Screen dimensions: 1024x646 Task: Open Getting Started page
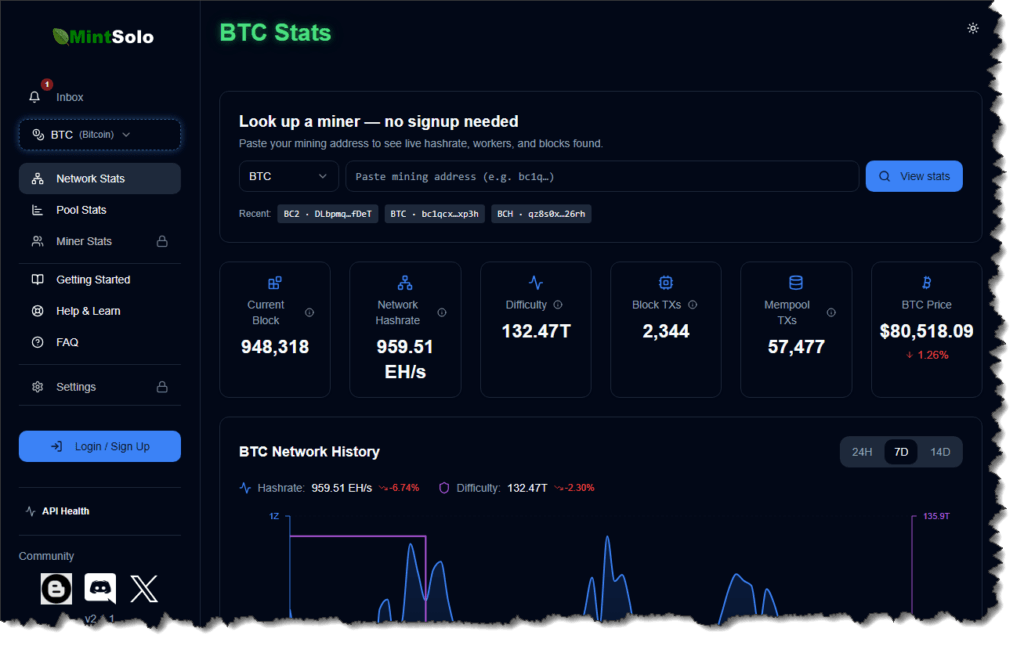click(x=100, y=280)
